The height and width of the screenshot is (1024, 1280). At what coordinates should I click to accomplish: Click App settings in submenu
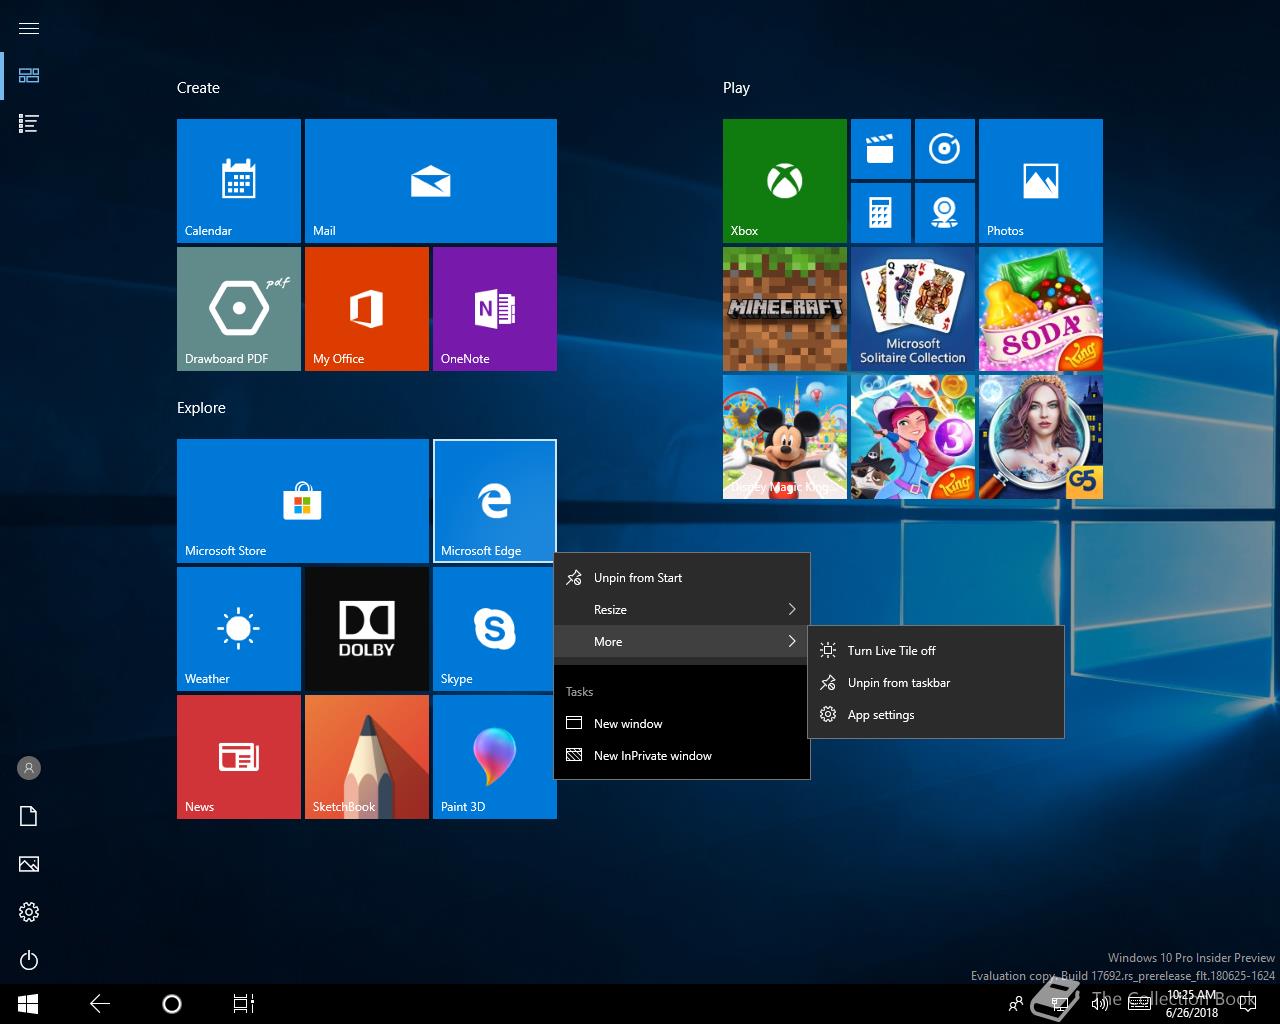click(880, 715)
